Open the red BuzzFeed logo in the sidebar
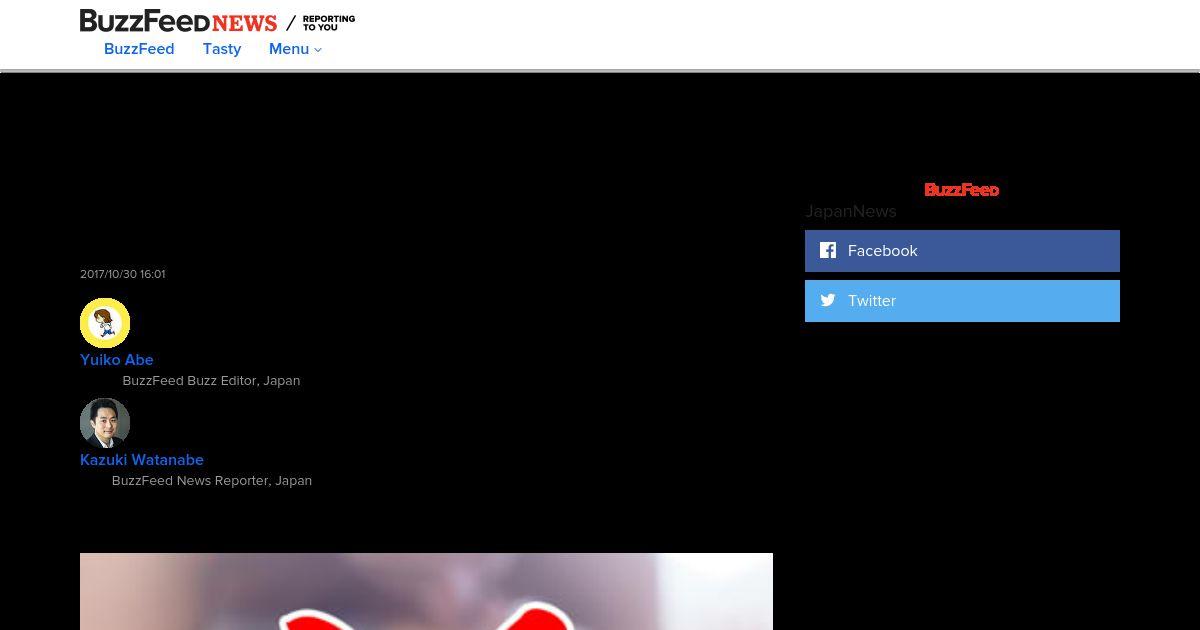Viewport: 1200px width, 630px height. click(x=962, y=190)
